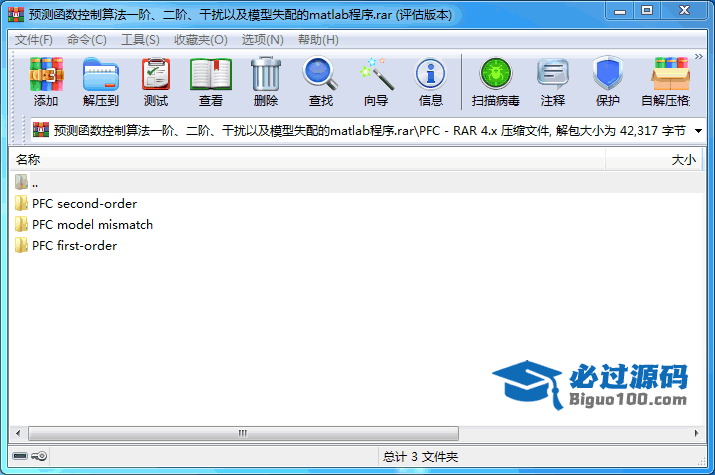Open the Commands (命令) menu
The image size is (715, 475).
(87, 40)
